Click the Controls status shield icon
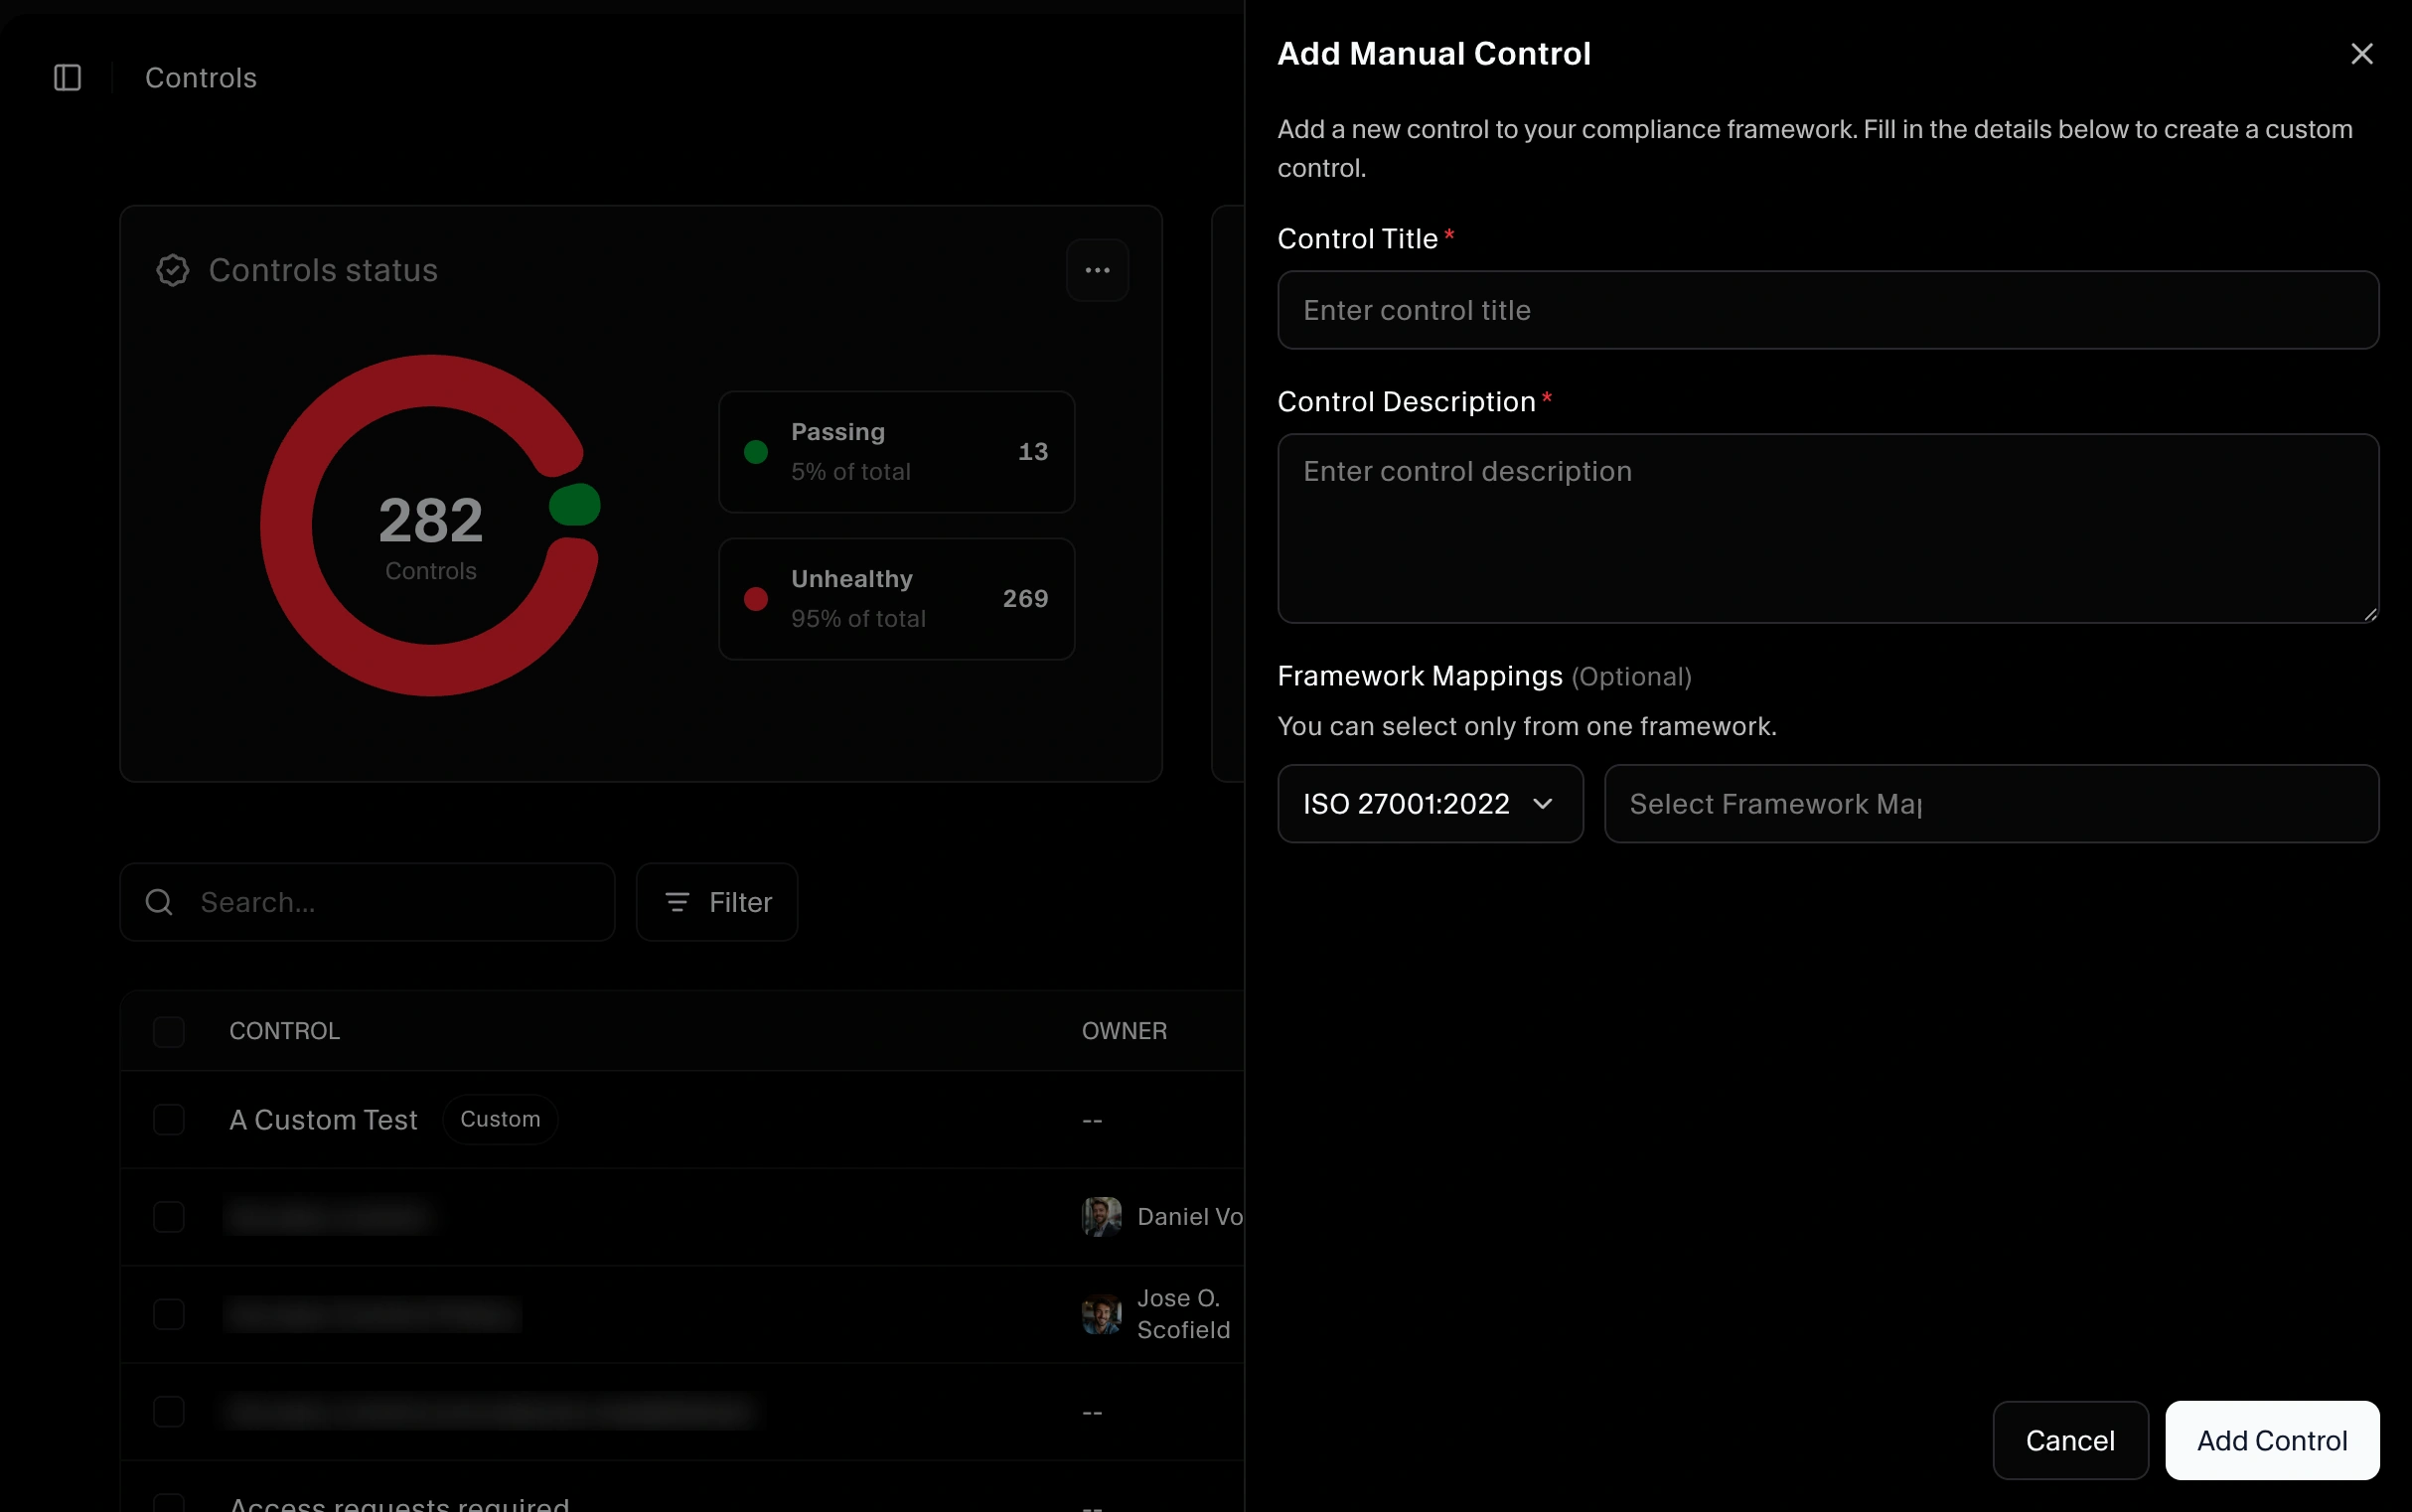The width and height of the screenshot is (2412, 1512). point(172,270)
